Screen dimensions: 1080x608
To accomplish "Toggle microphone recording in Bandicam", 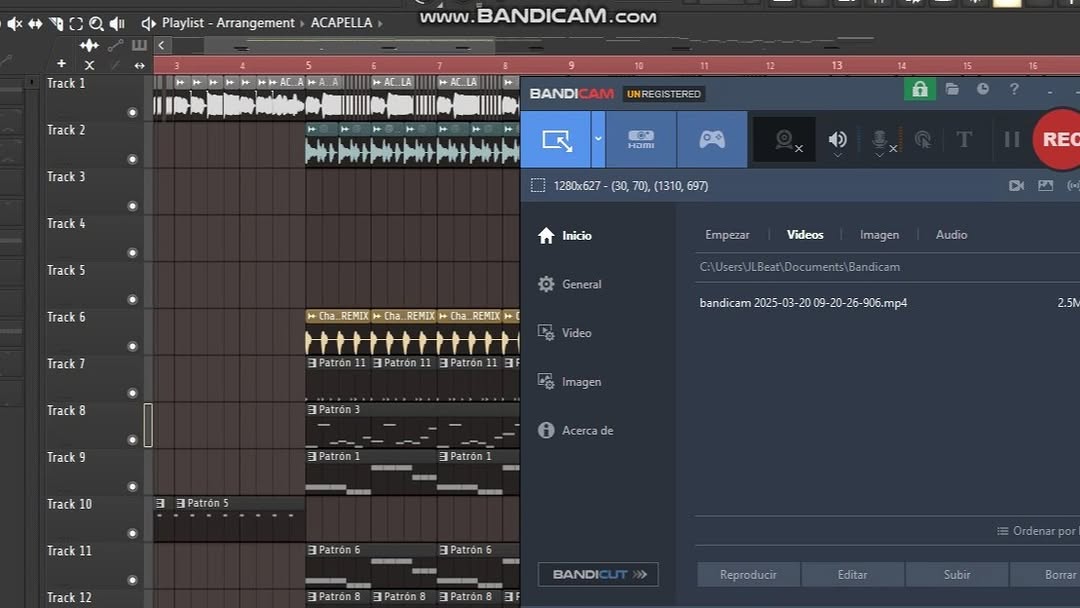I will coord(881,140).
